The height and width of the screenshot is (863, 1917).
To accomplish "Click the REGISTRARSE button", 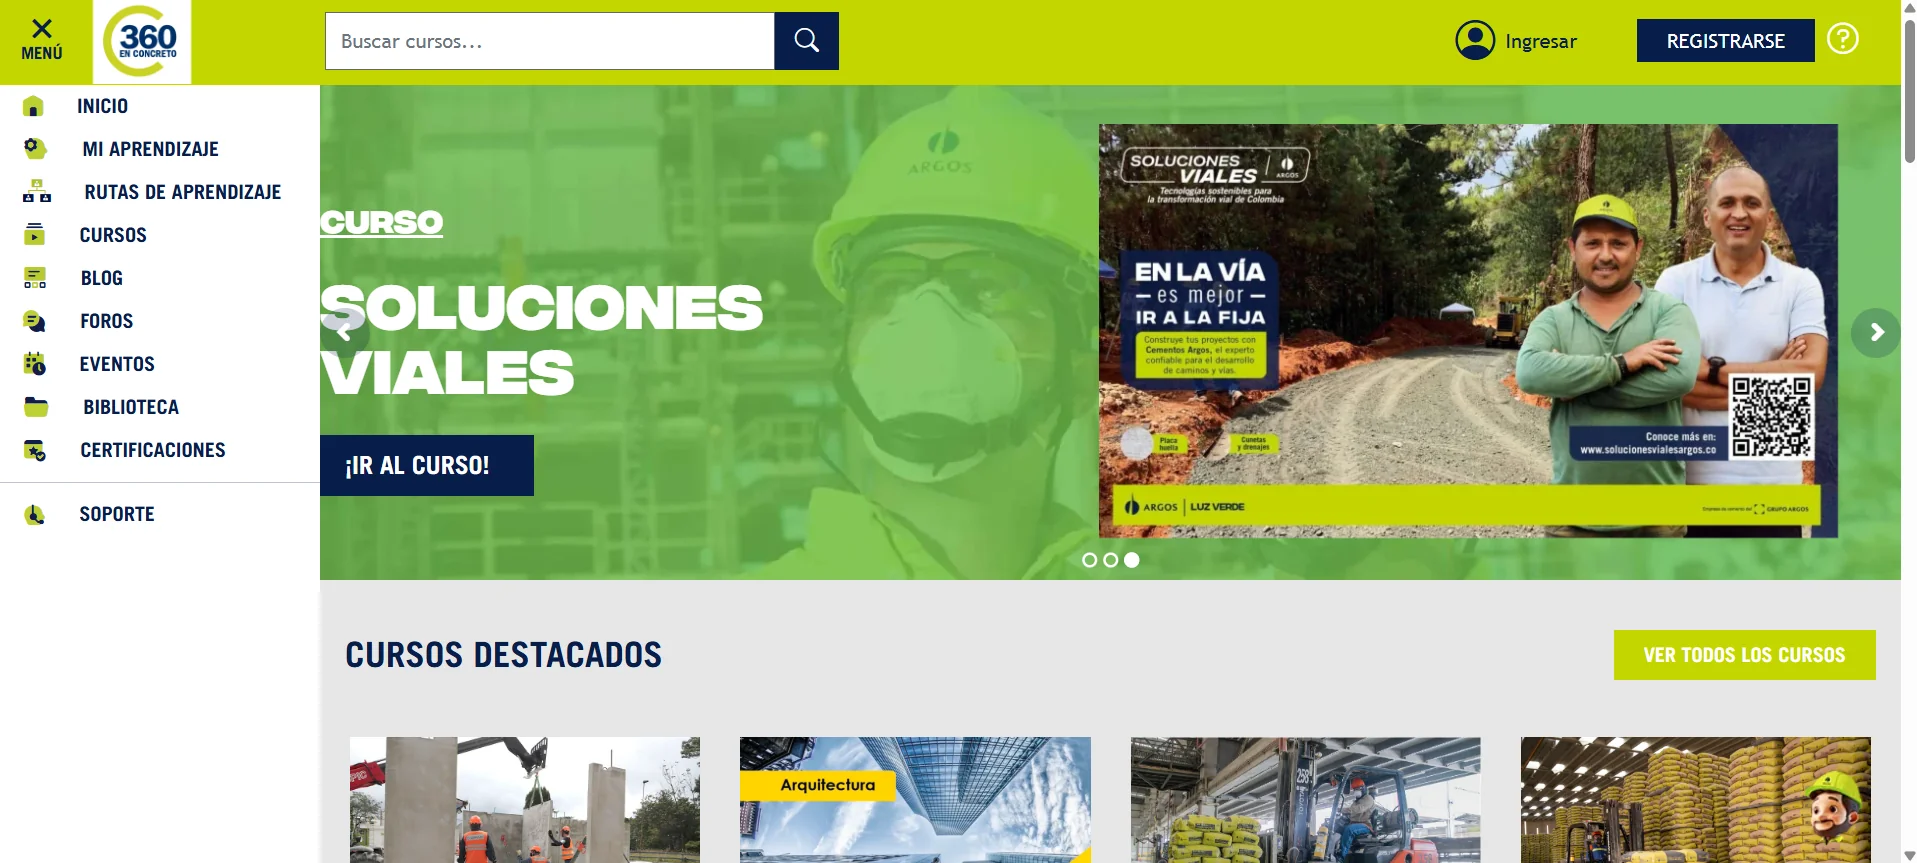I will pyautogui.click(x=1725, y=41).
